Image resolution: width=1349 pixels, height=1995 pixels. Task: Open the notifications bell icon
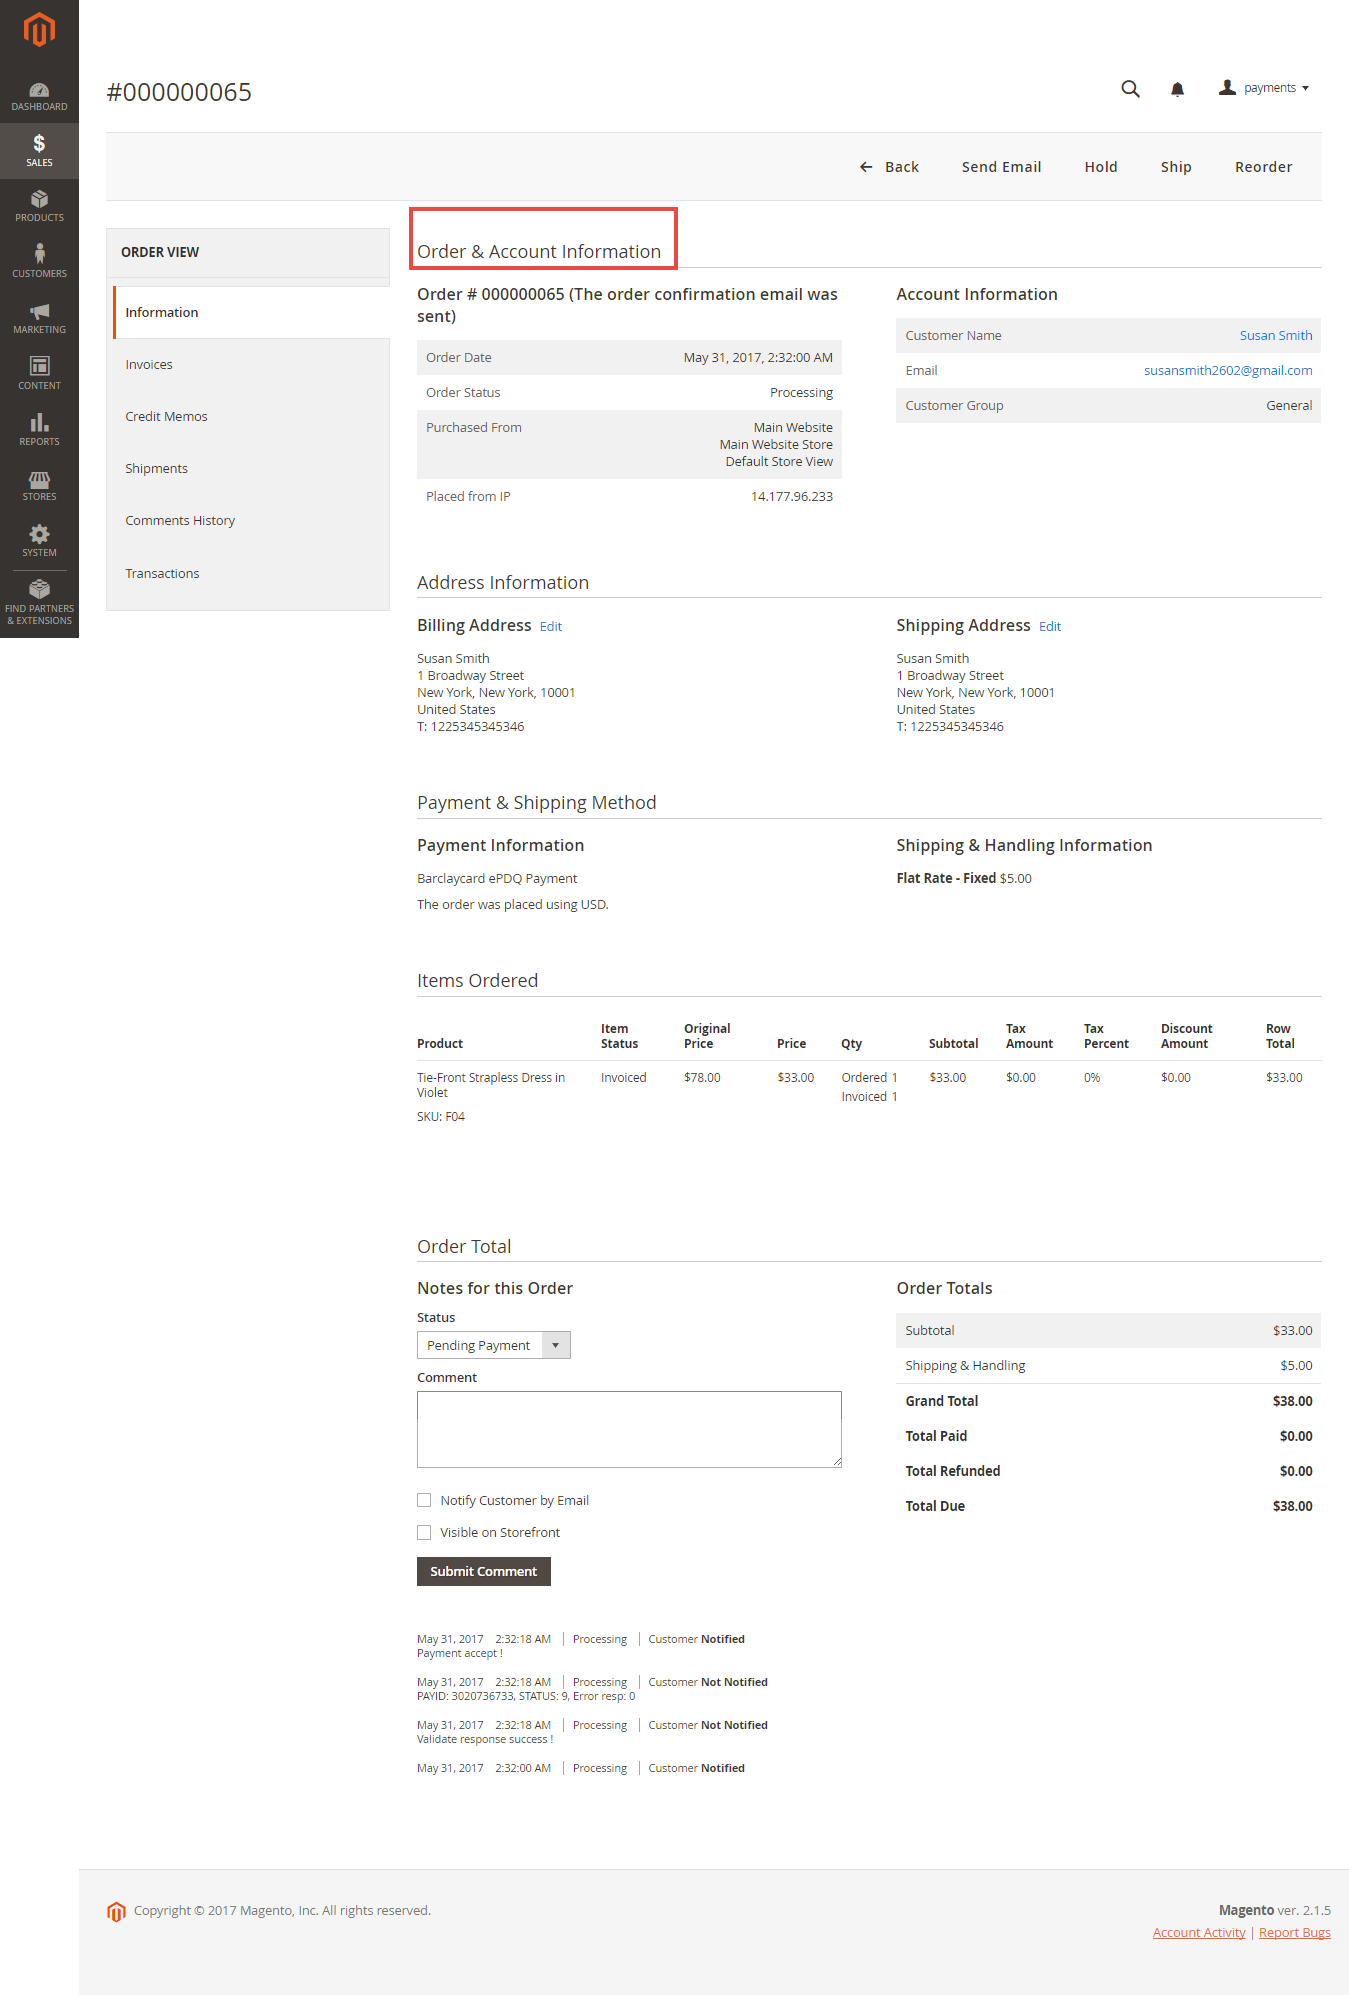1177,89
